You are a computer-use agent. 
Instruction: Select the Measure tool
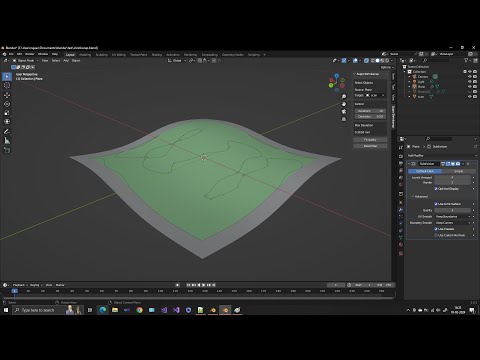pyautogui.click(x=7, y=141)
